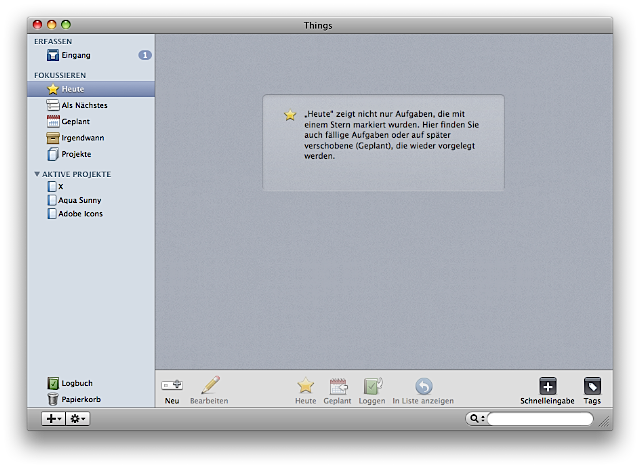
Task: Click the project X document icon
Action: pyautogui.click(x=52, y=186)
